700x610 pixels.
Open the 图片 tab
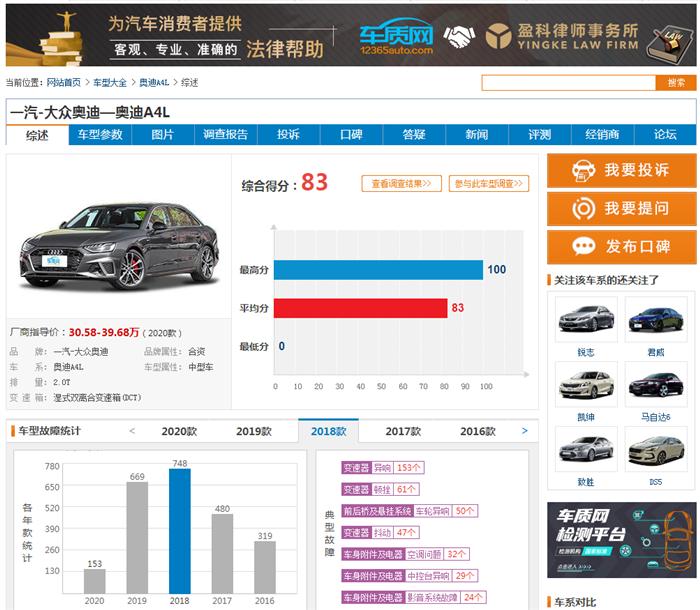[x=163, y=135]
